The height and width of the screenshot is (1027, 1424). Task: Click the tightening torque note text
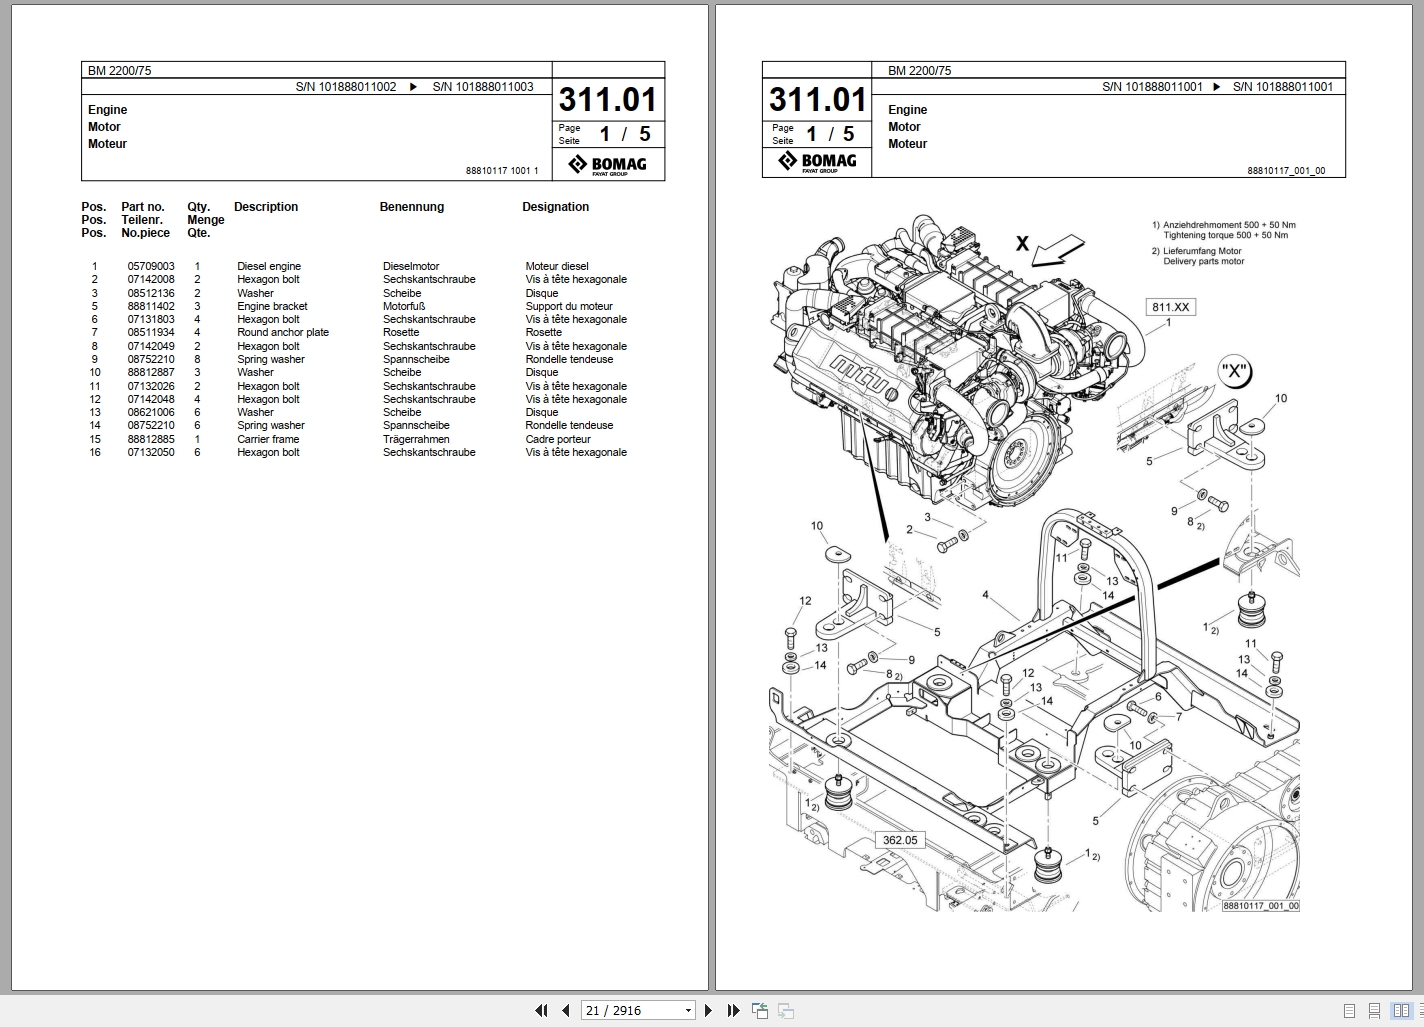click(x=1225, y=235)
